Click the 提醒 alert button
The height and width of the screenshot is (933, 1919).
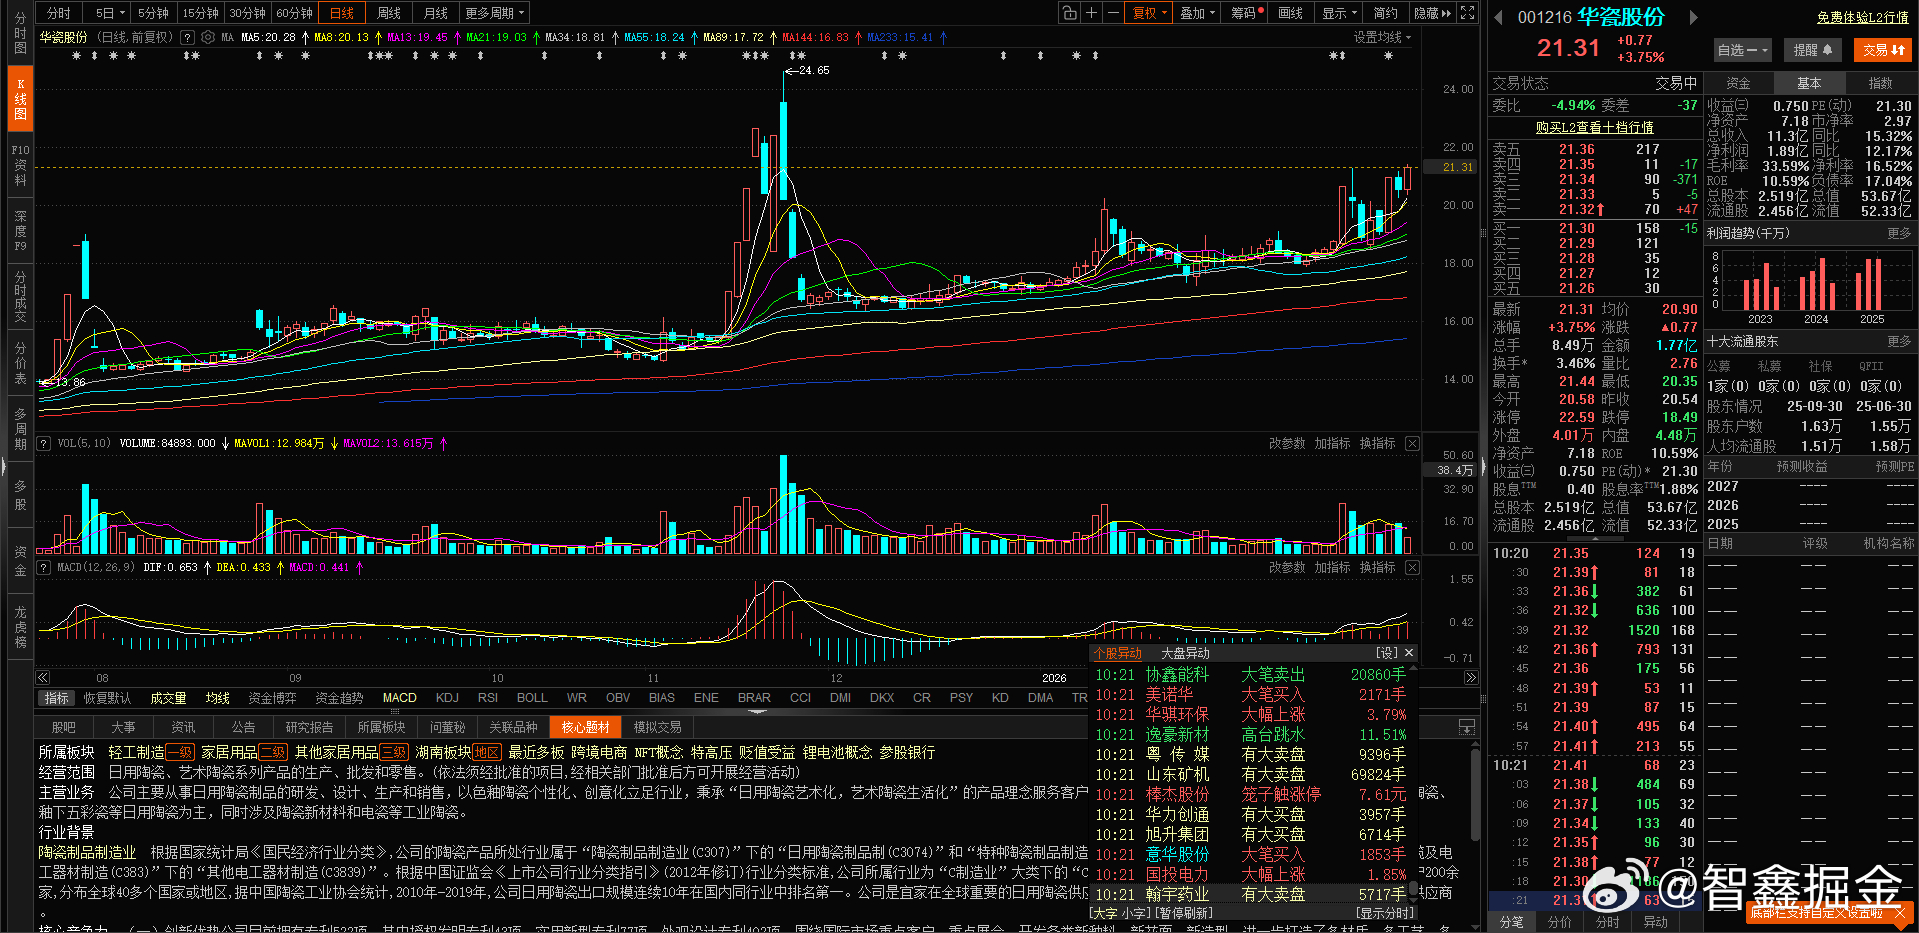(1813, 50)
